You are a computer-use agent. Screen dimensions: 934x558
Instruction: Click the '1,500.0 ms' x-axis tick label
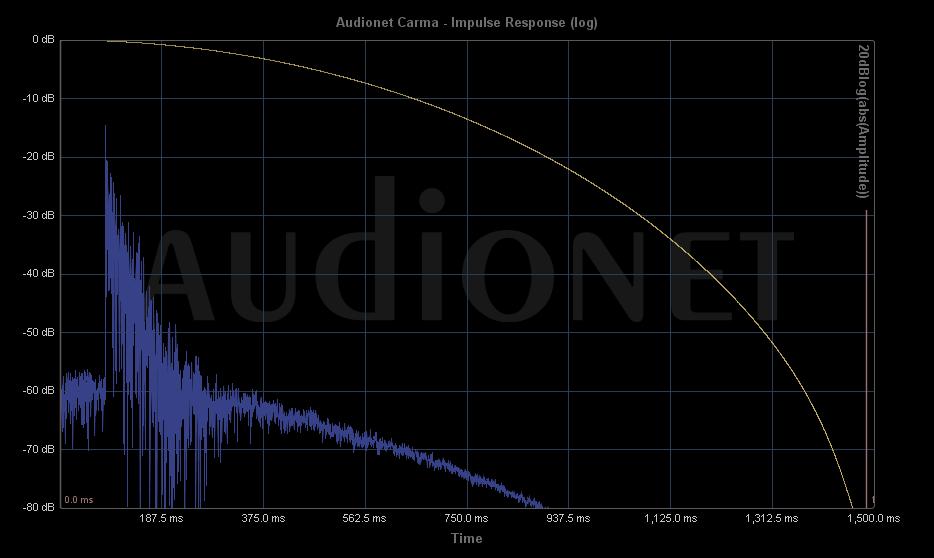tap(872, 518)
